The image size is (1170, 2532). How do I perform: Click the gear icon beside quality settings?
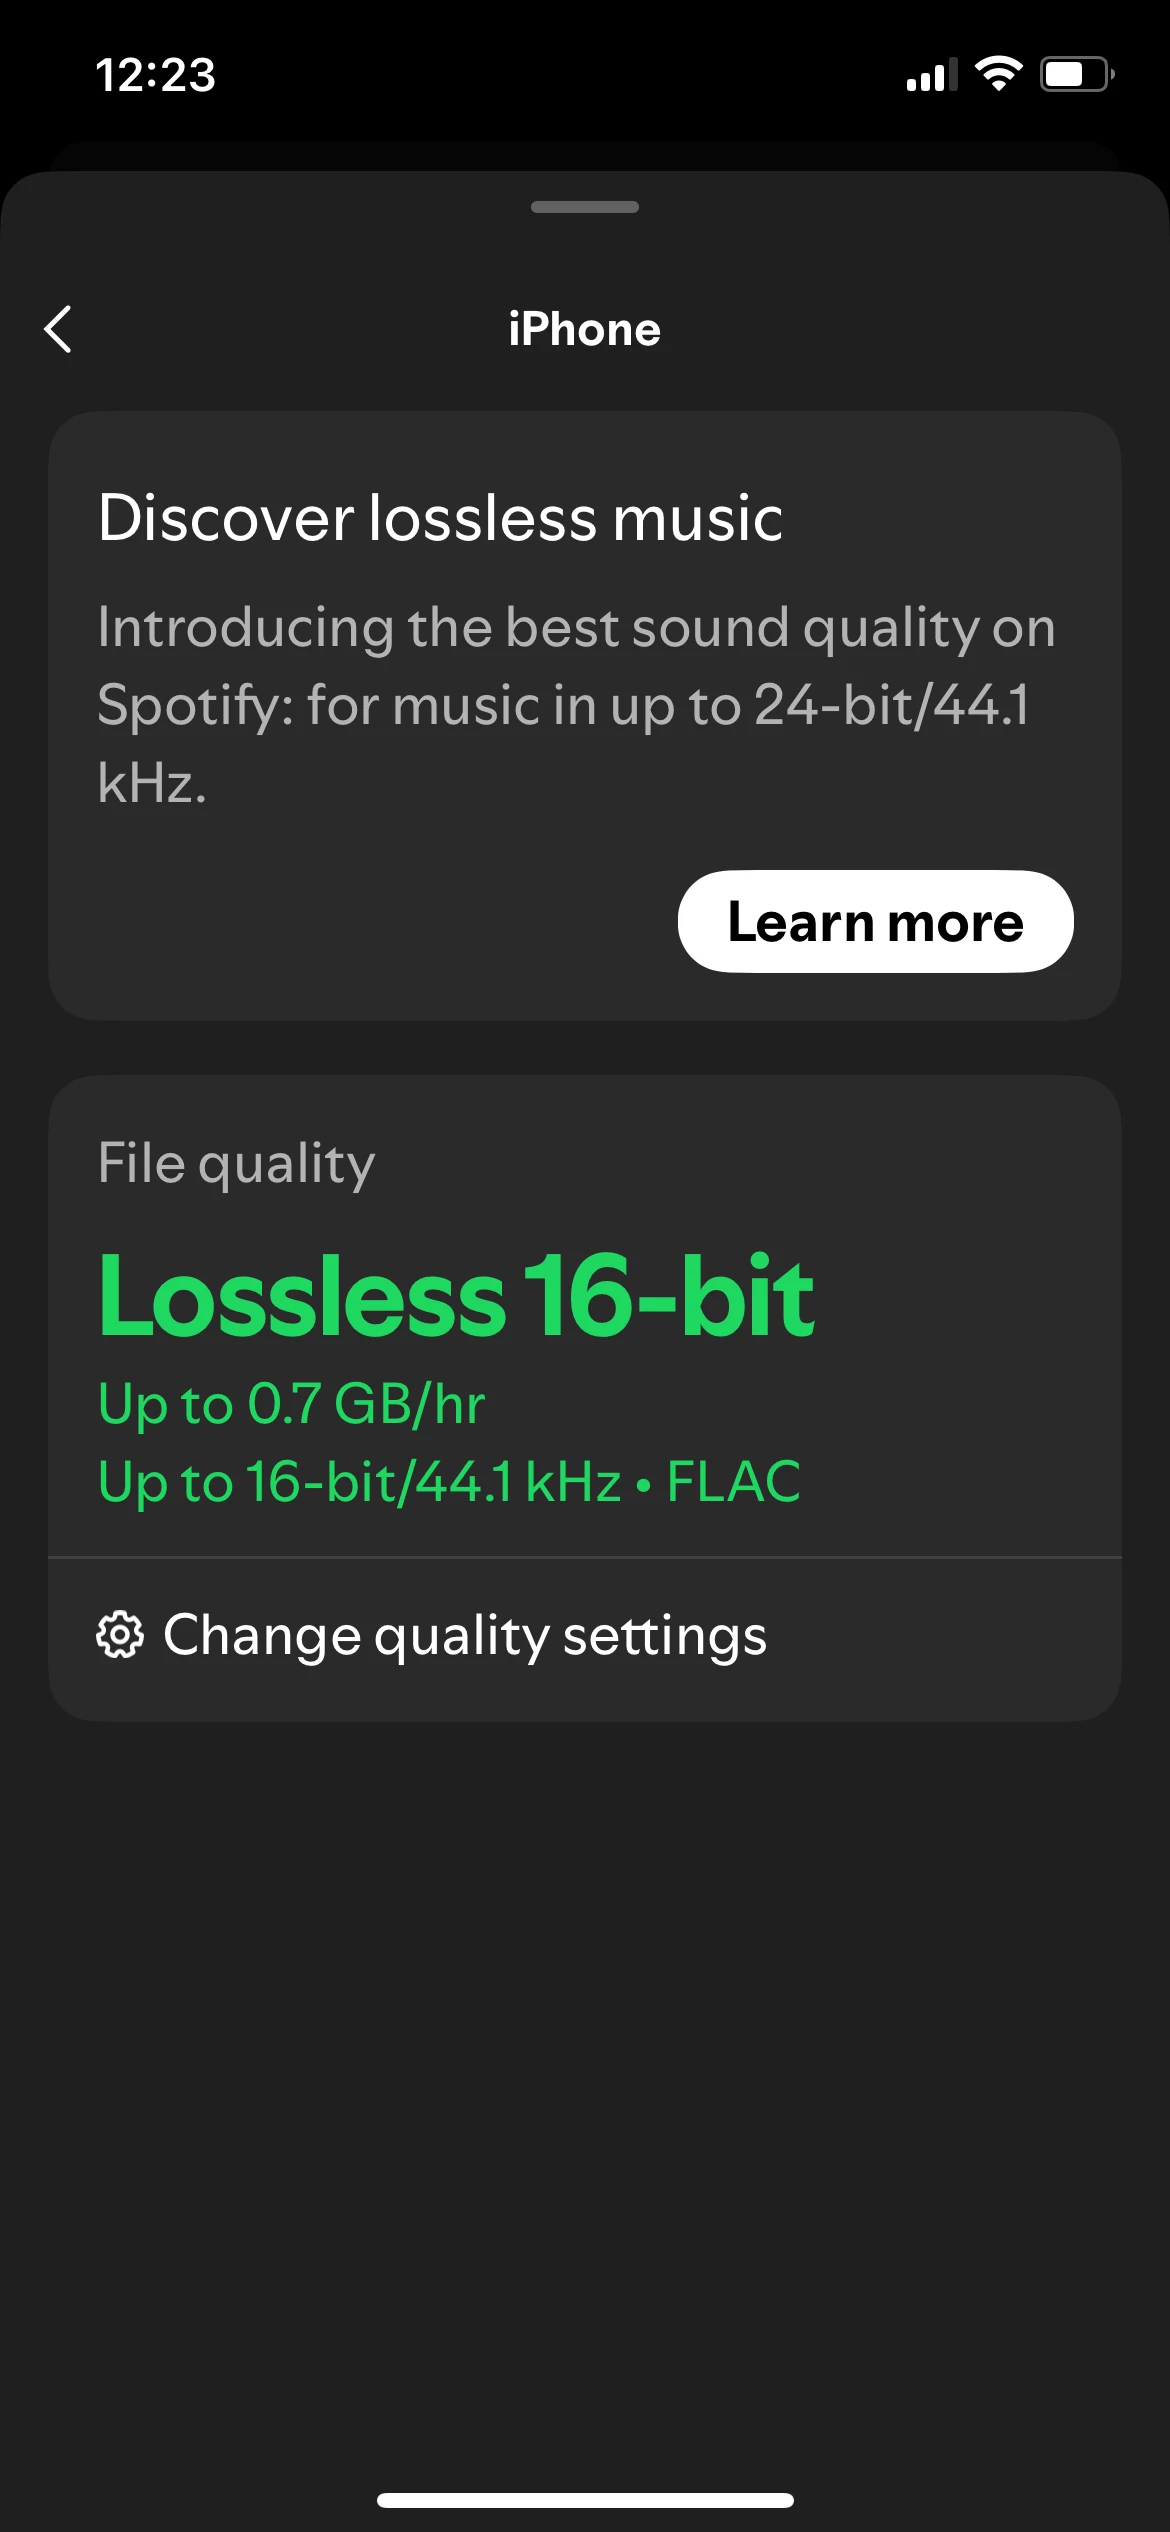click(120, 1635)
